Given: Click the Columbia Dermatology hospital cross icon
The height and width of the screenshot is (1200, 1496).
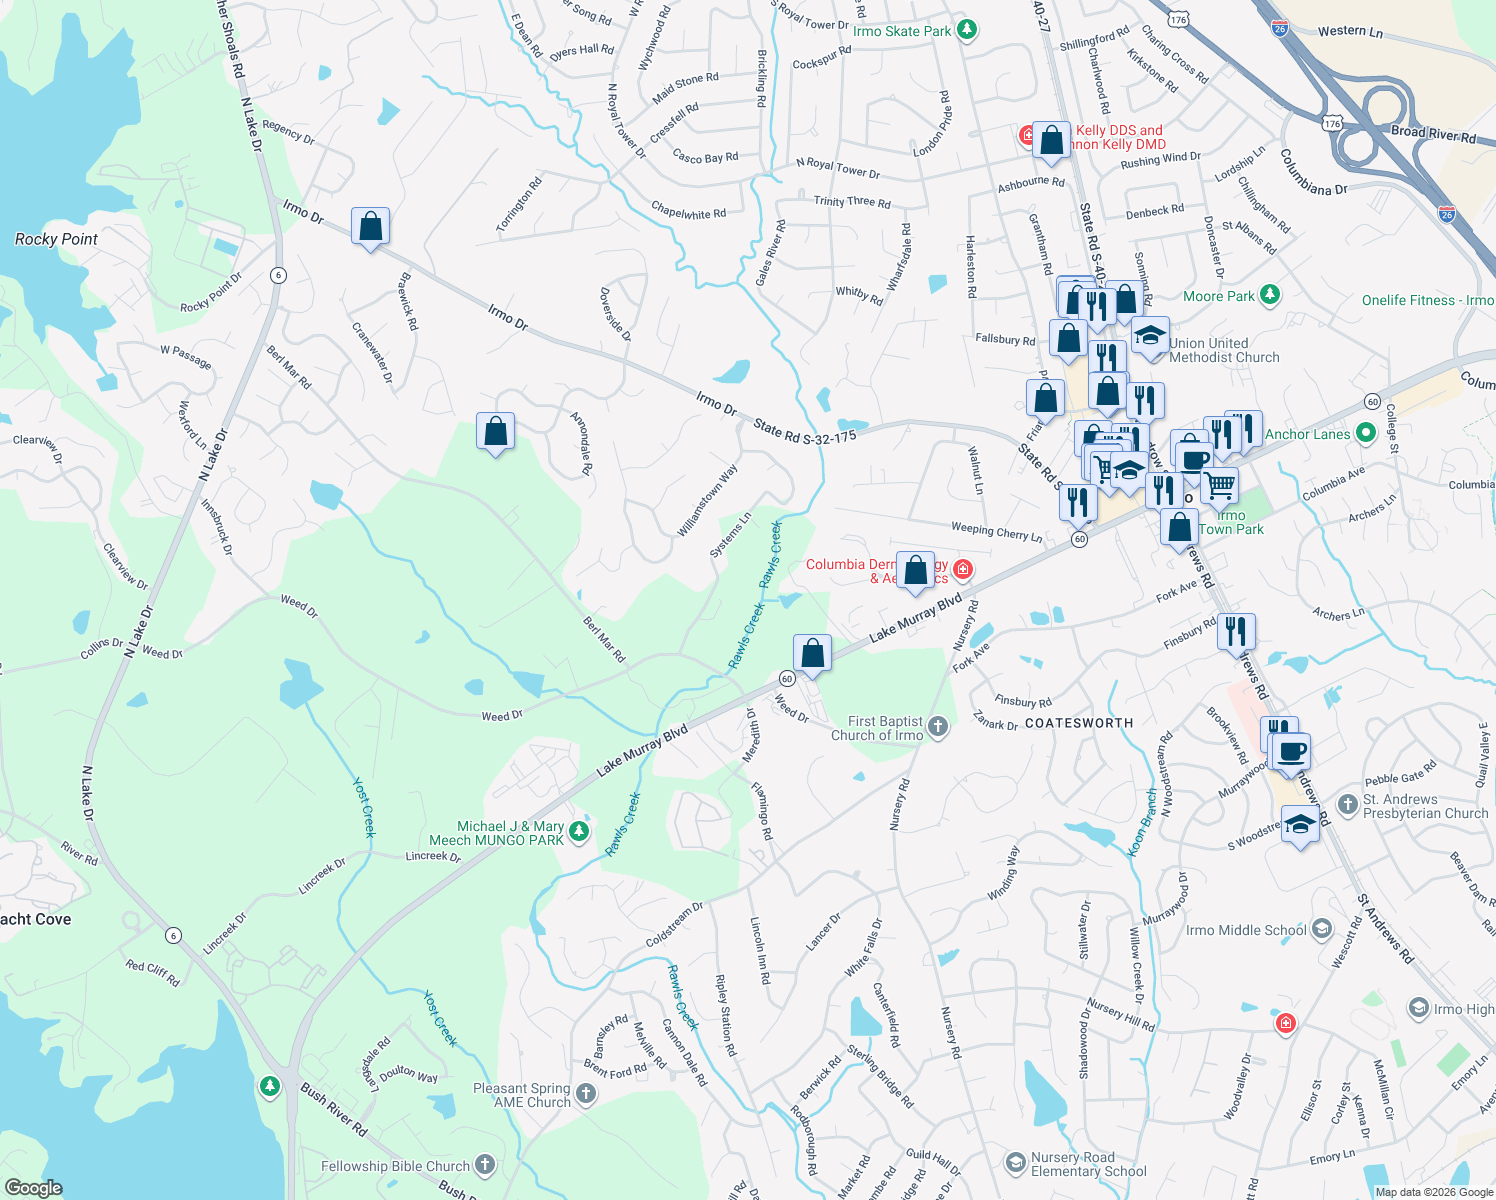Looking at the screenshot, I should coord(962,568).
